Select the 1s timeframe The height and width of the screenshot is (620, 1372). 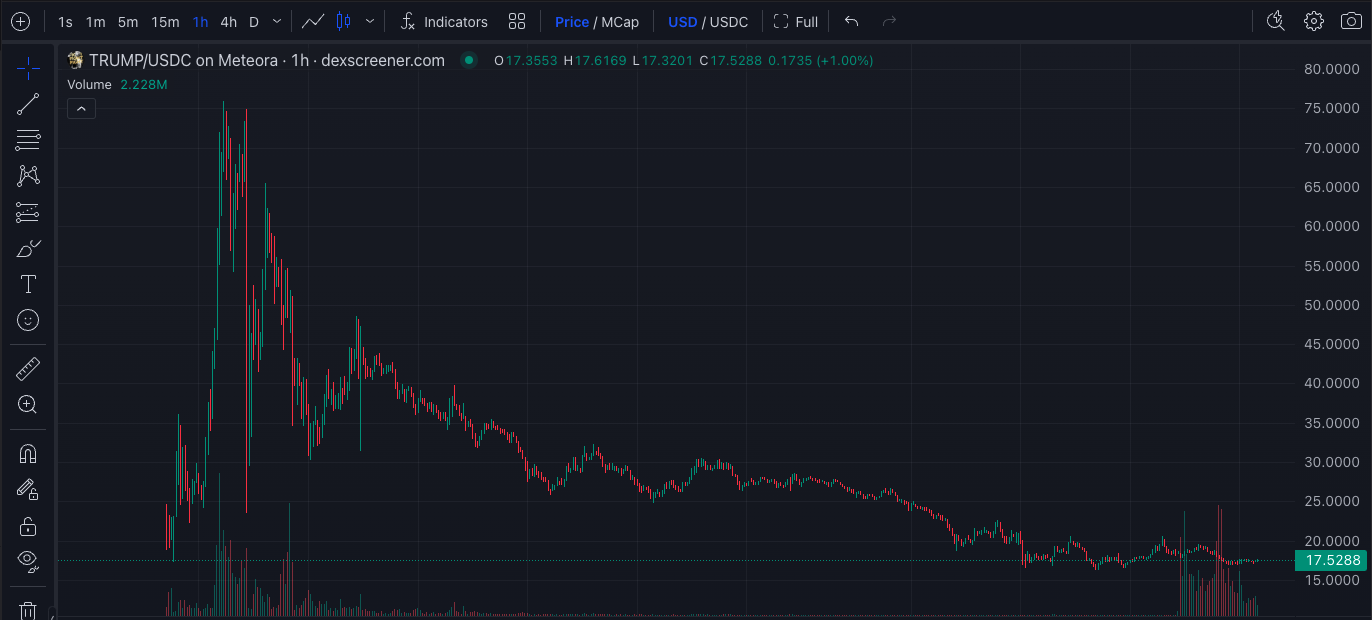click(x=65, y=21)
